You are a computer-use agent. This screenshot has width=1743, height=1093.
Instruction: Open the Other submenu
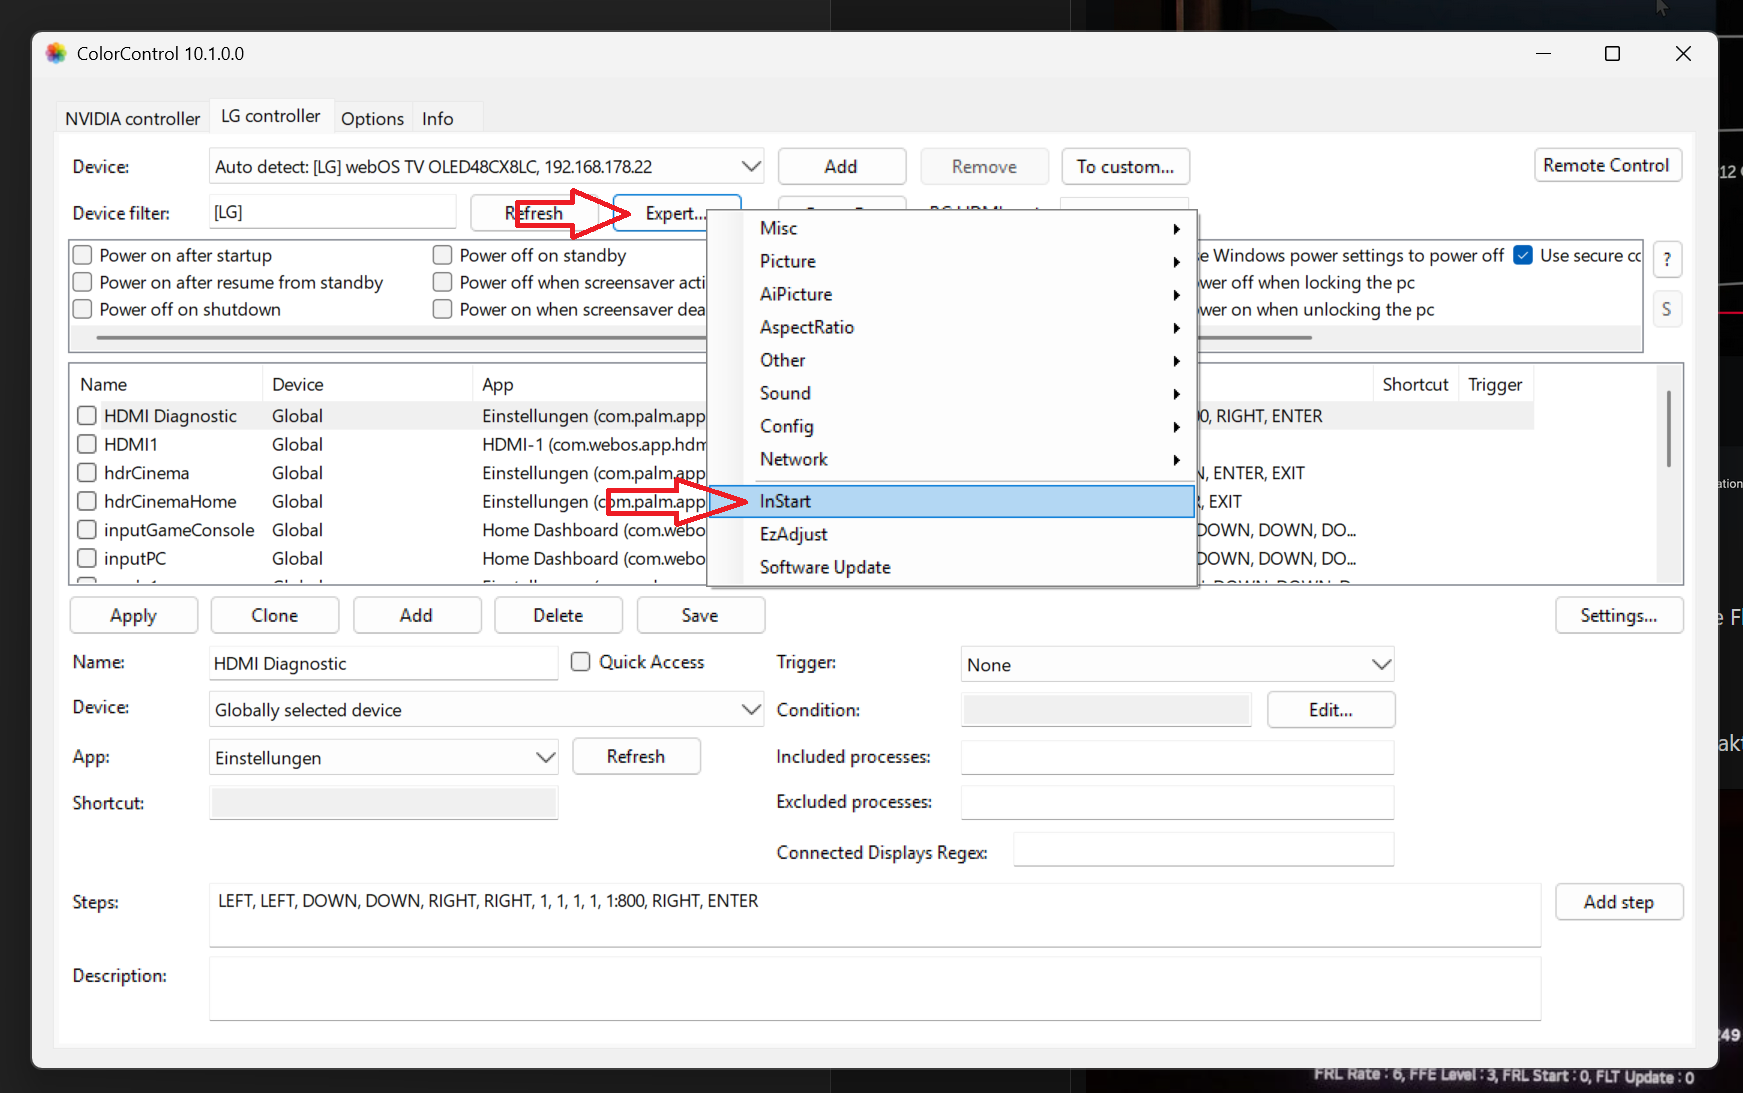(x=952, y=360)
